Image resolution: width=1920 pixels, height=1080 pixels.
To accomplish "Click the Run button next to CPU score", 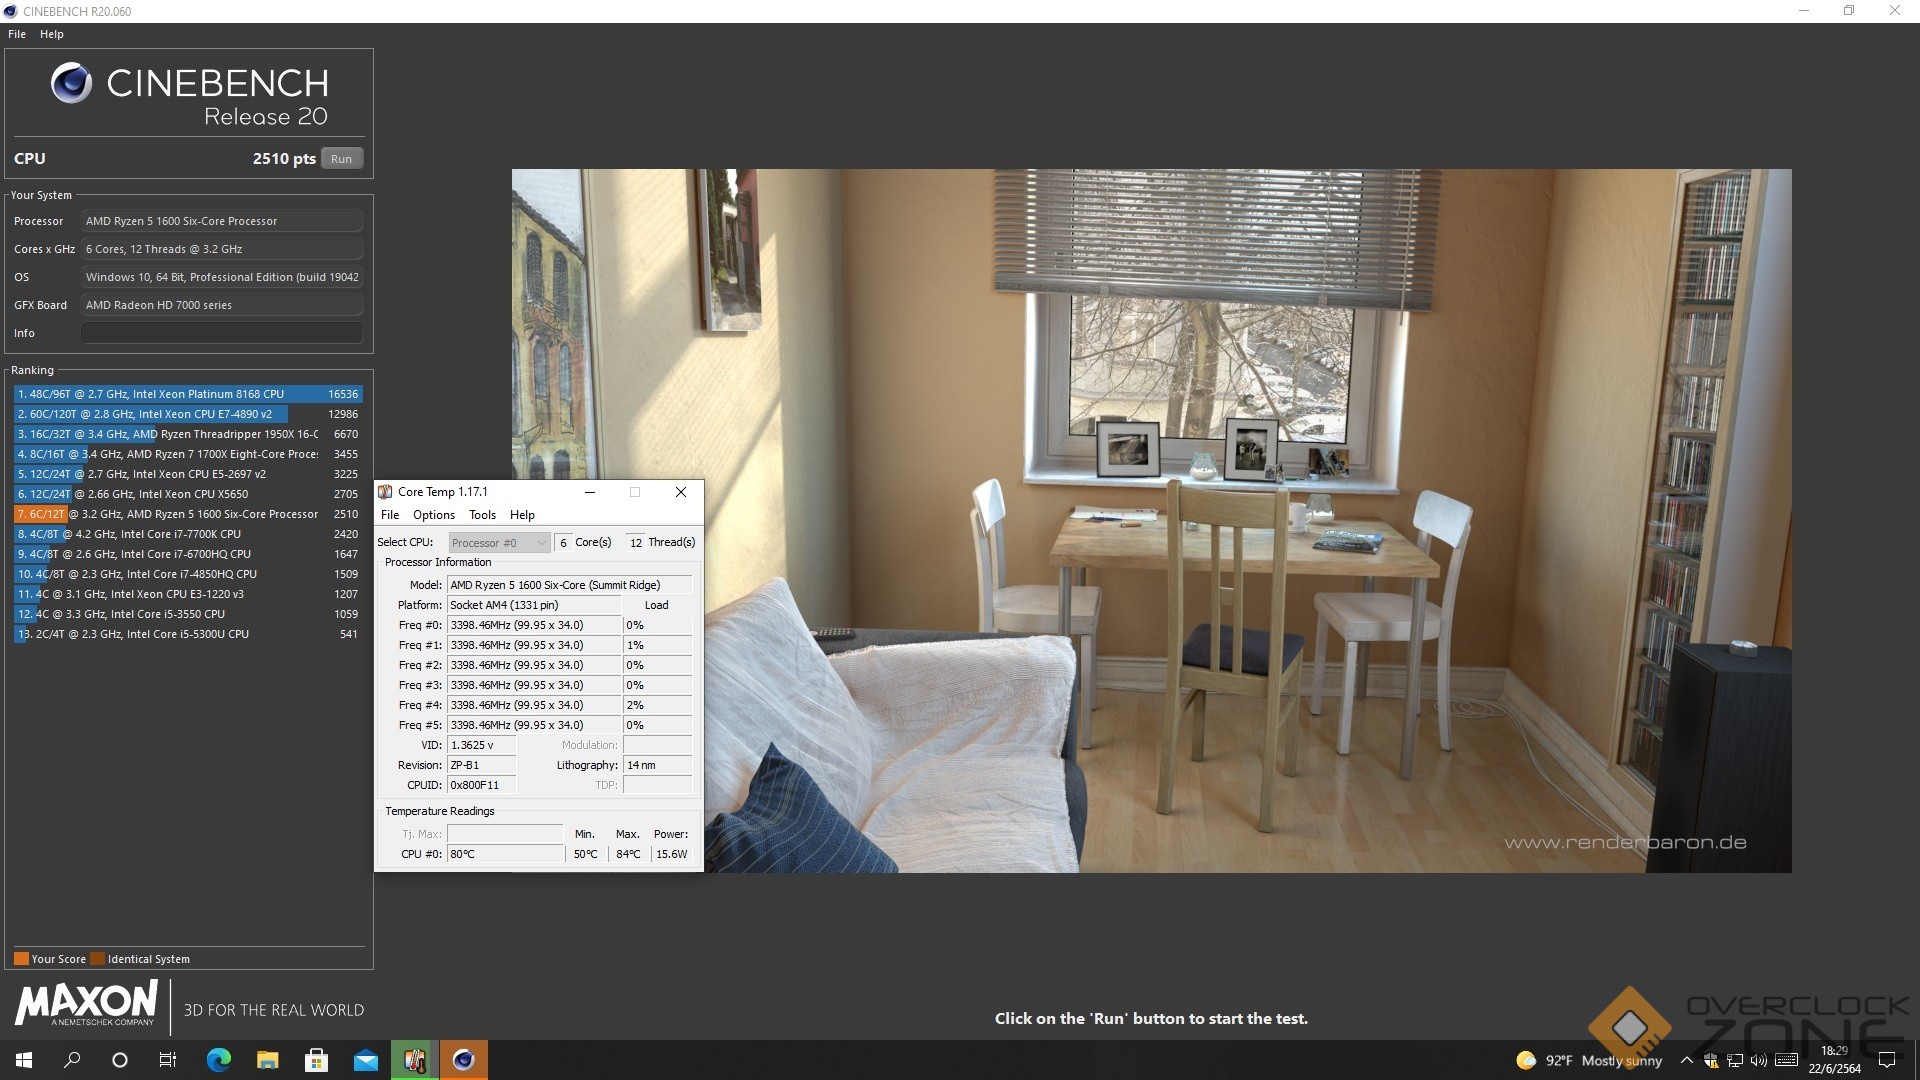I will coord(341,159).
